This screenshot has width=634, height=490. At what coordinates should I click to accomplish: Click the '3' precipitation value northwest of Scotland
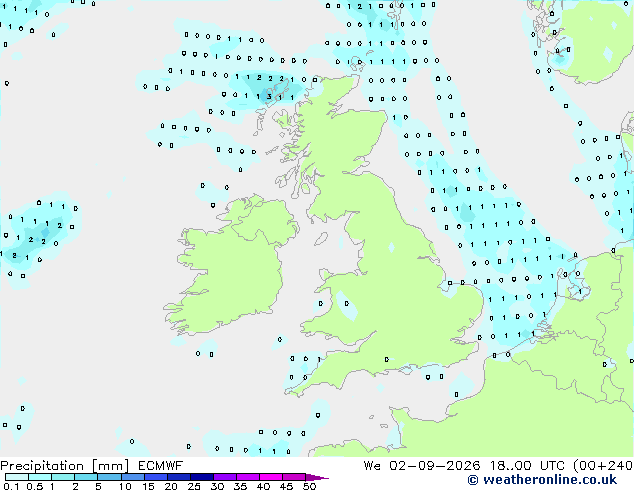(x=269, y=97)
